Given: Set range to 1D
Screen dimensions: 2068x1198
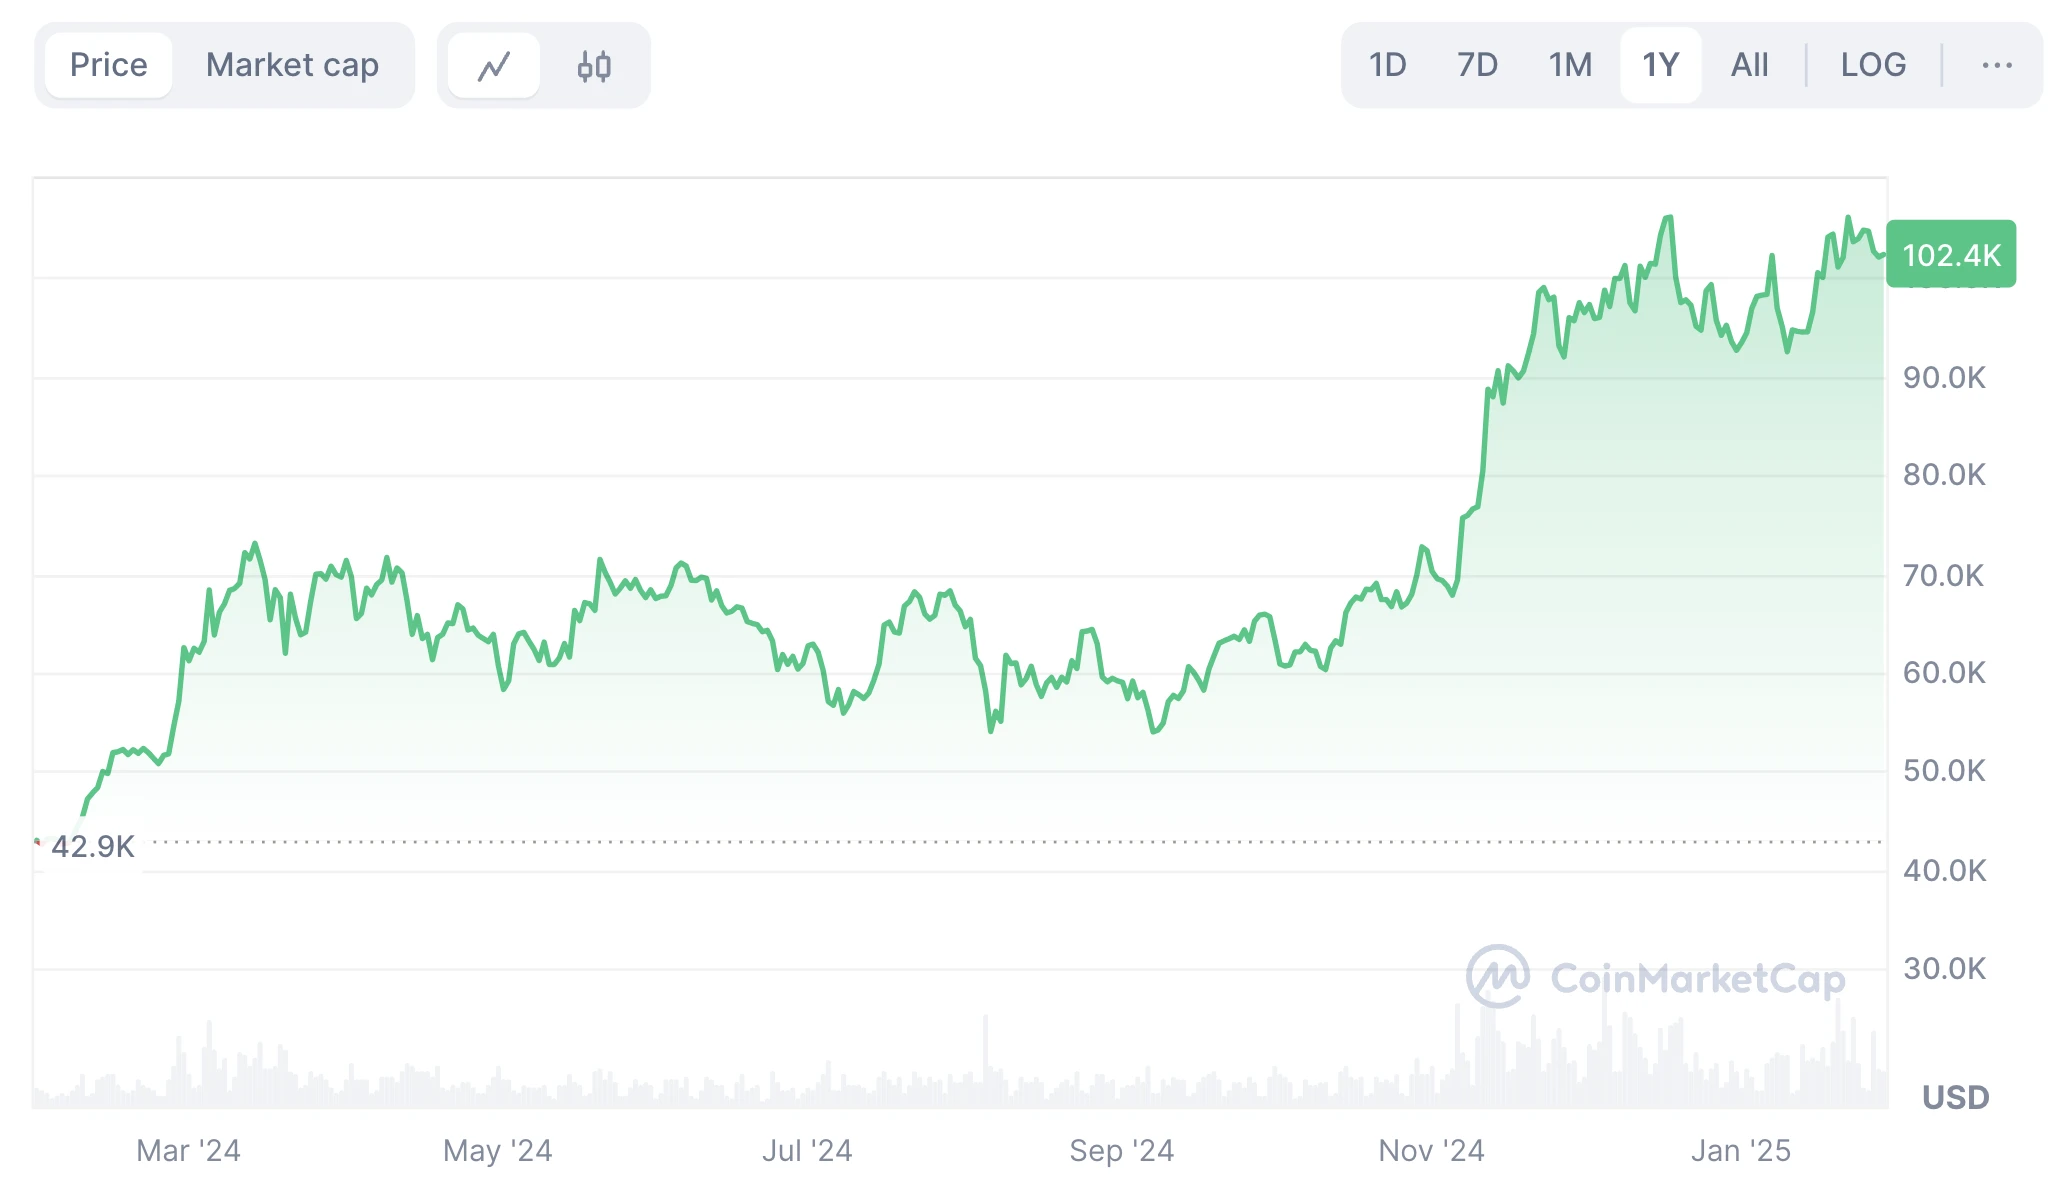Looking at the screenshot, I should point(1387,65).
